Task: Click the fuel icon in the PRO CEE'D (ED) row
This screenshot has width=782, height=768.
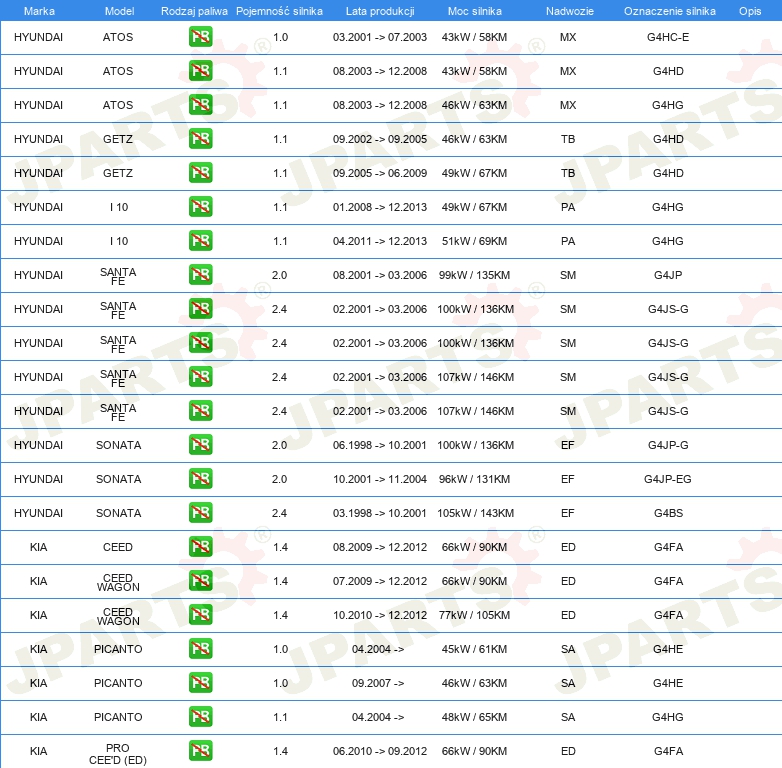Action: [200, 751]
